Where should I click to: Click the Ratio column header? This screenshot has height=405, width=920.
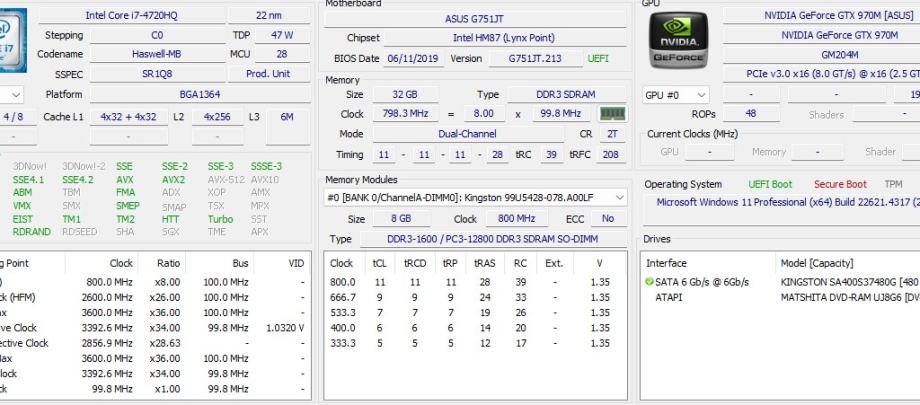169,263
